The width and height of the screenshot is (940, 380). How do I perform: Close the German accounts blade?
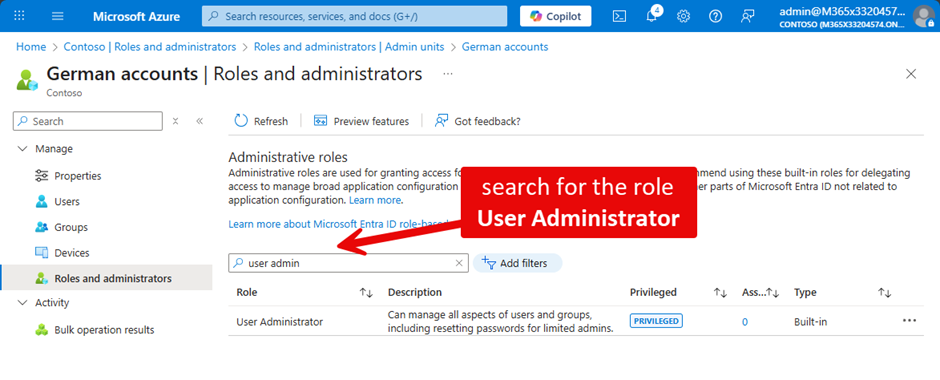(911, 74)
